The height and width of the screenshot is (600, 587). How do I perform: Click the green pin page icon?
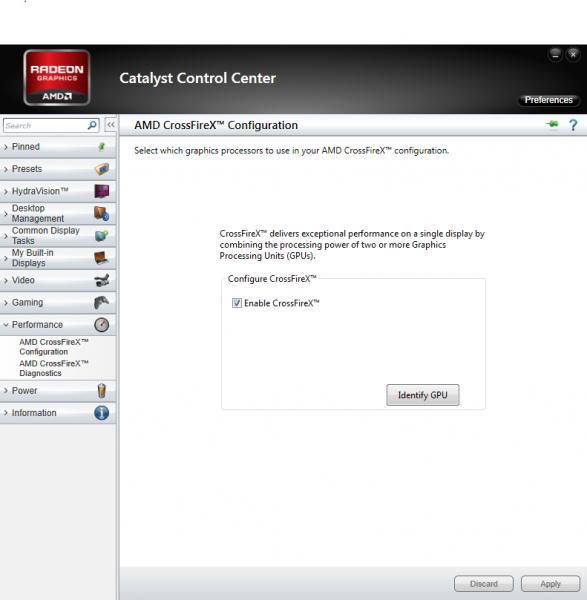click(552, 124)
